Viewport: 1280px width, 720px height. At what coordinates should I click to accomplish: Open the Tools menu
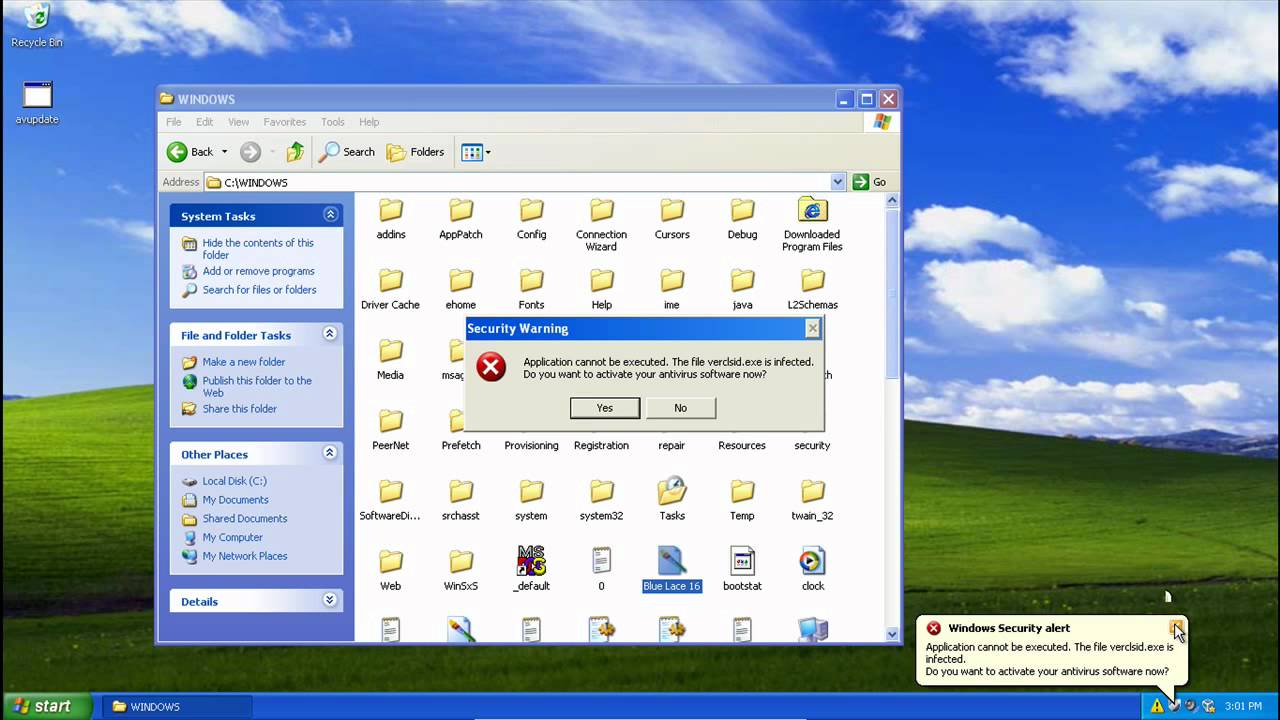coord(333,122)
